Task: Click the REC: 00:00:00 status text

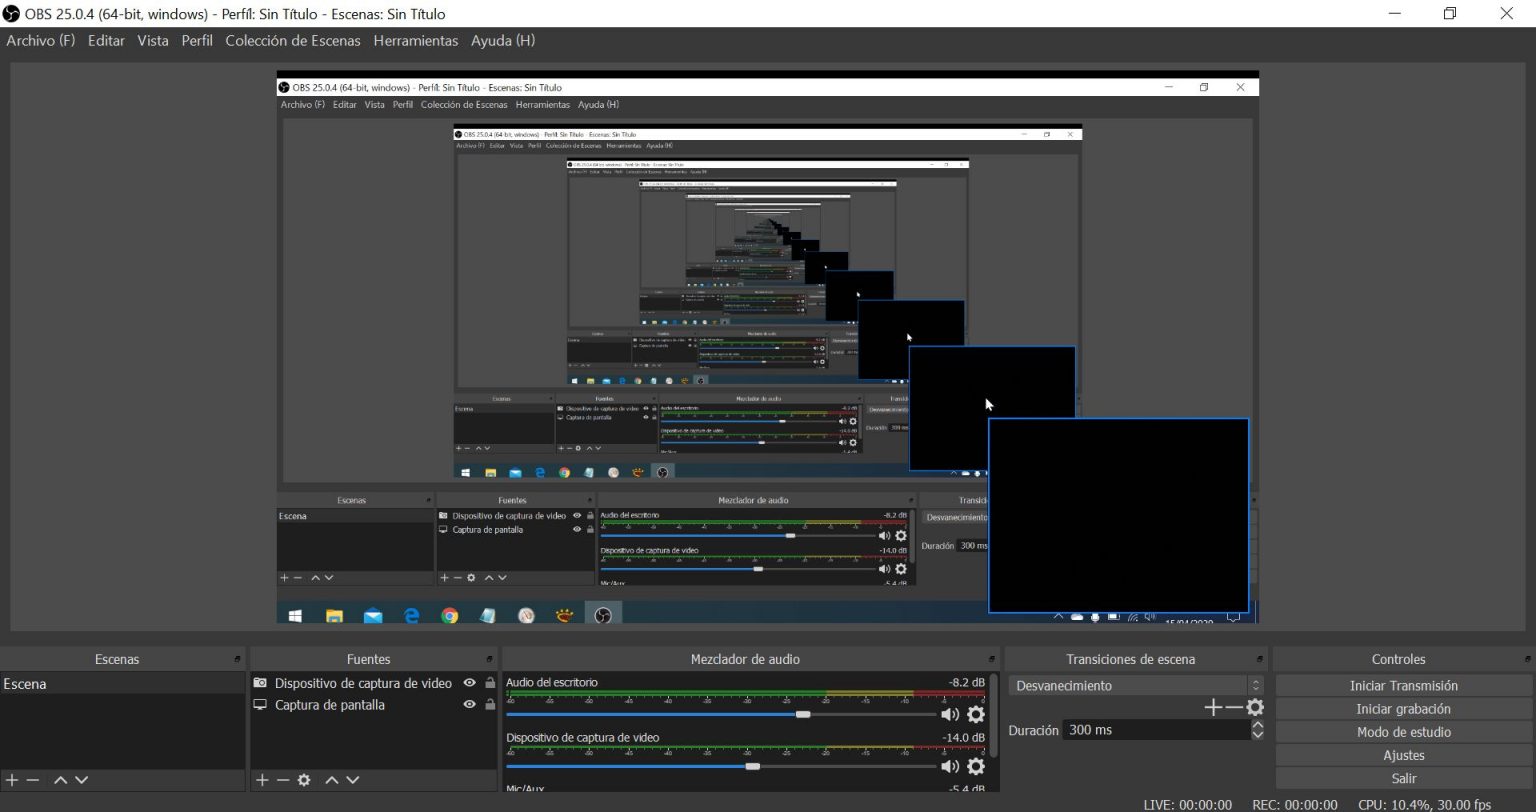Action: [1295, 804]
